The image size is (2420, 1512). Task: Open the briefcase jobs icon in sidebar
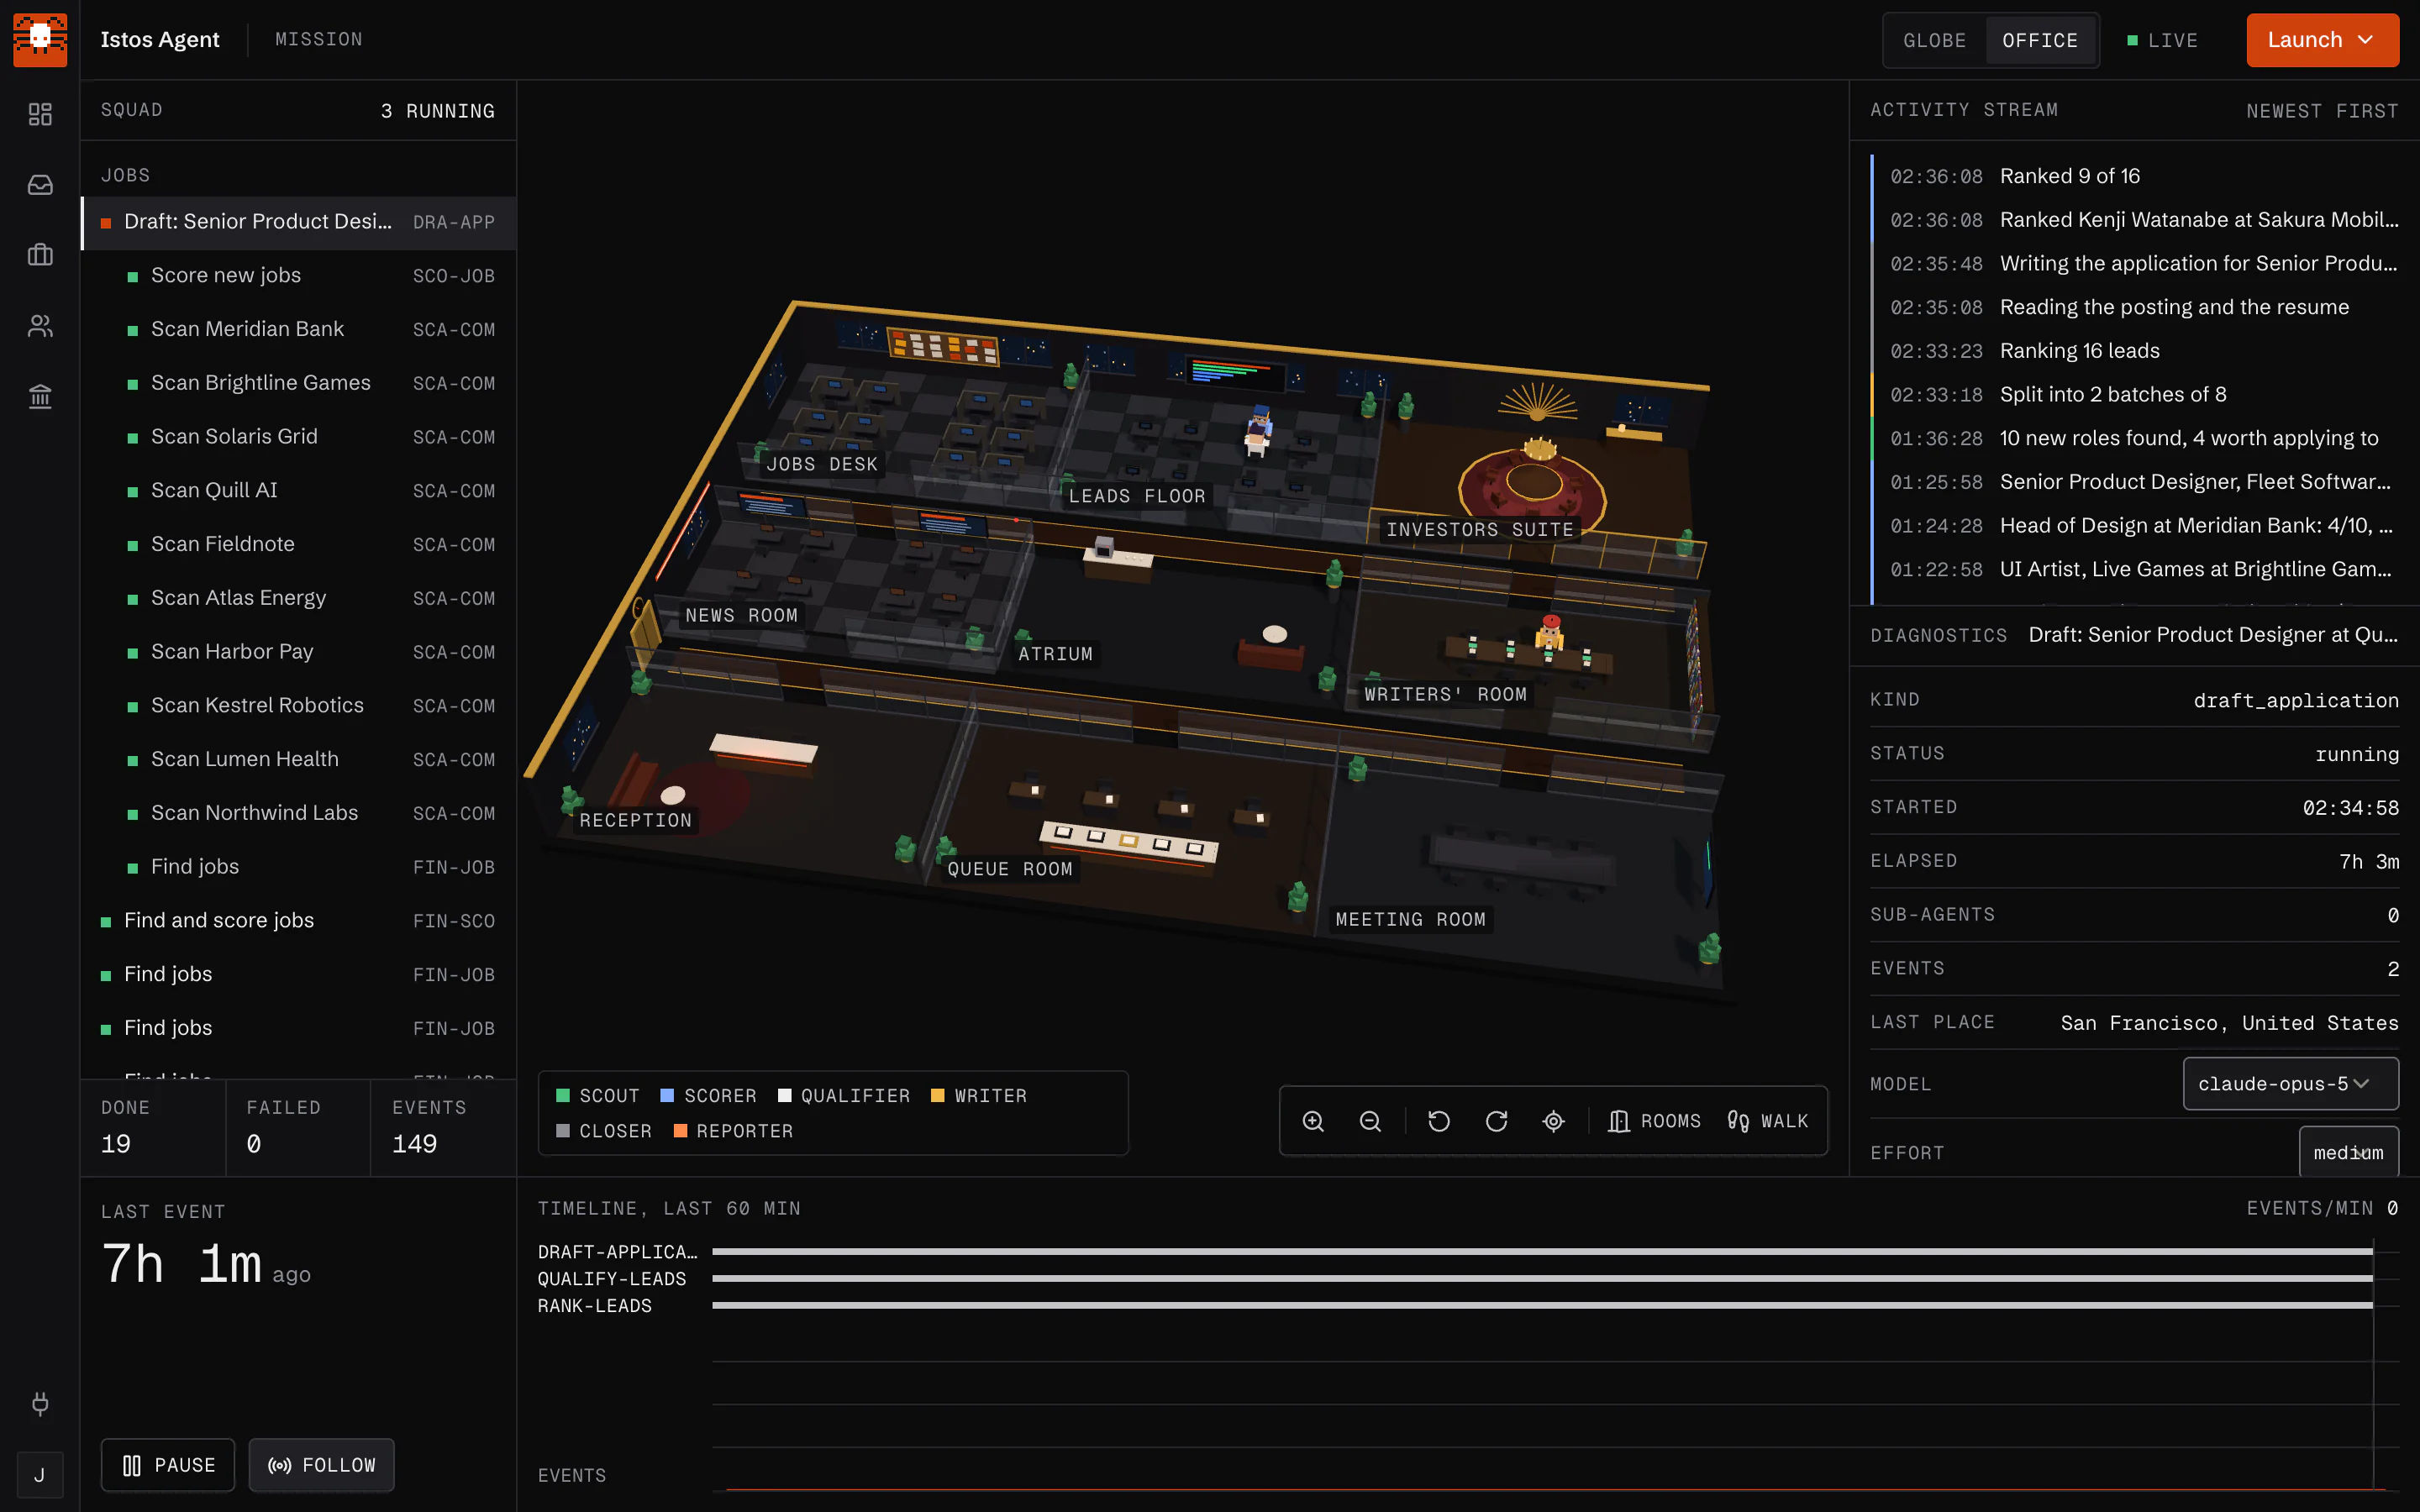coord(40,255)
